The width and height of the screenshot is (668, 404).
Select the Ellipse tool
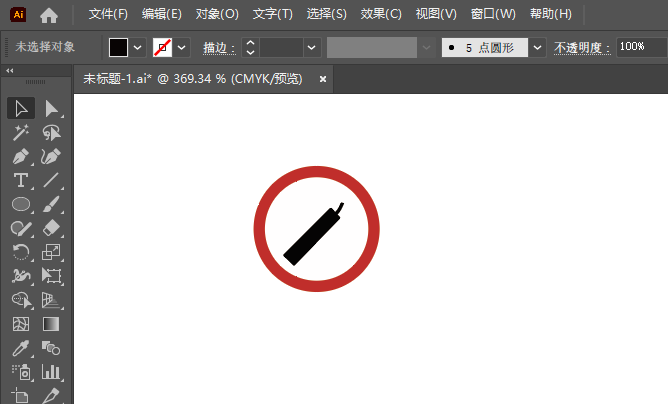(21, 204)
